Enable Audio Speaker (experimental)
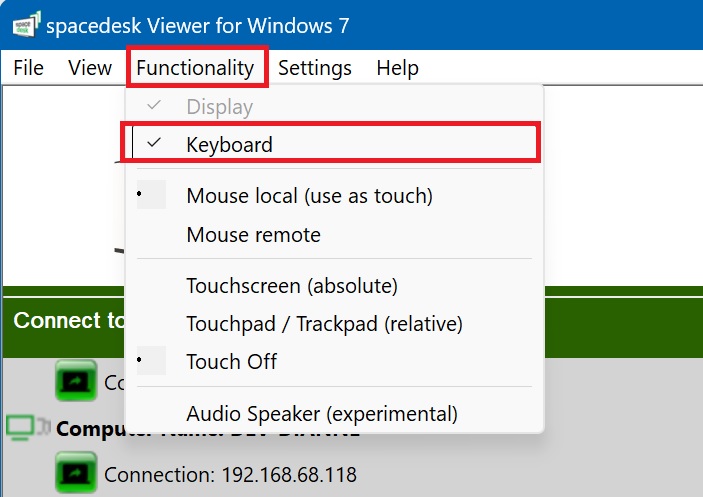 pos(332,414)
